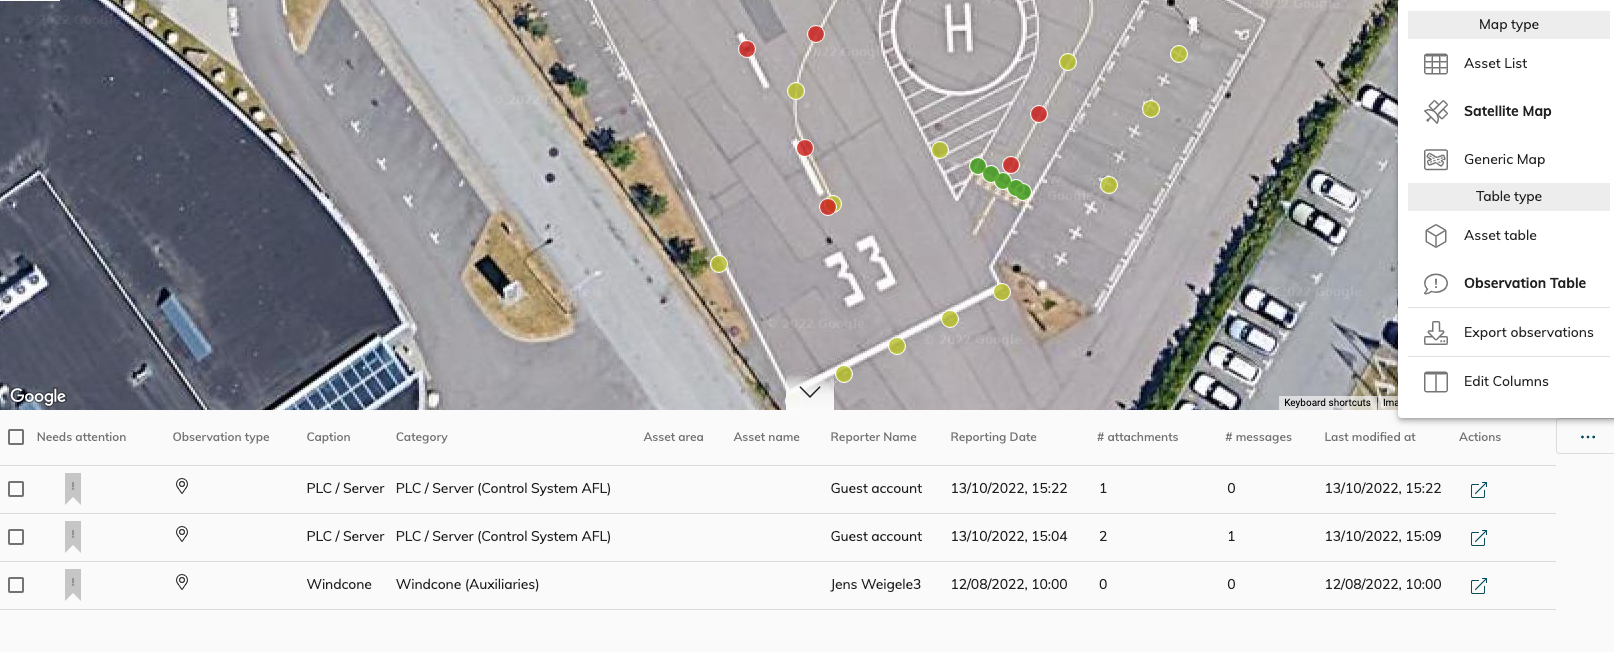Click the Asset List grid icon
The height and width of the screenshot is (652, 1614).
pyautogui.click(x=1436, y=64)
